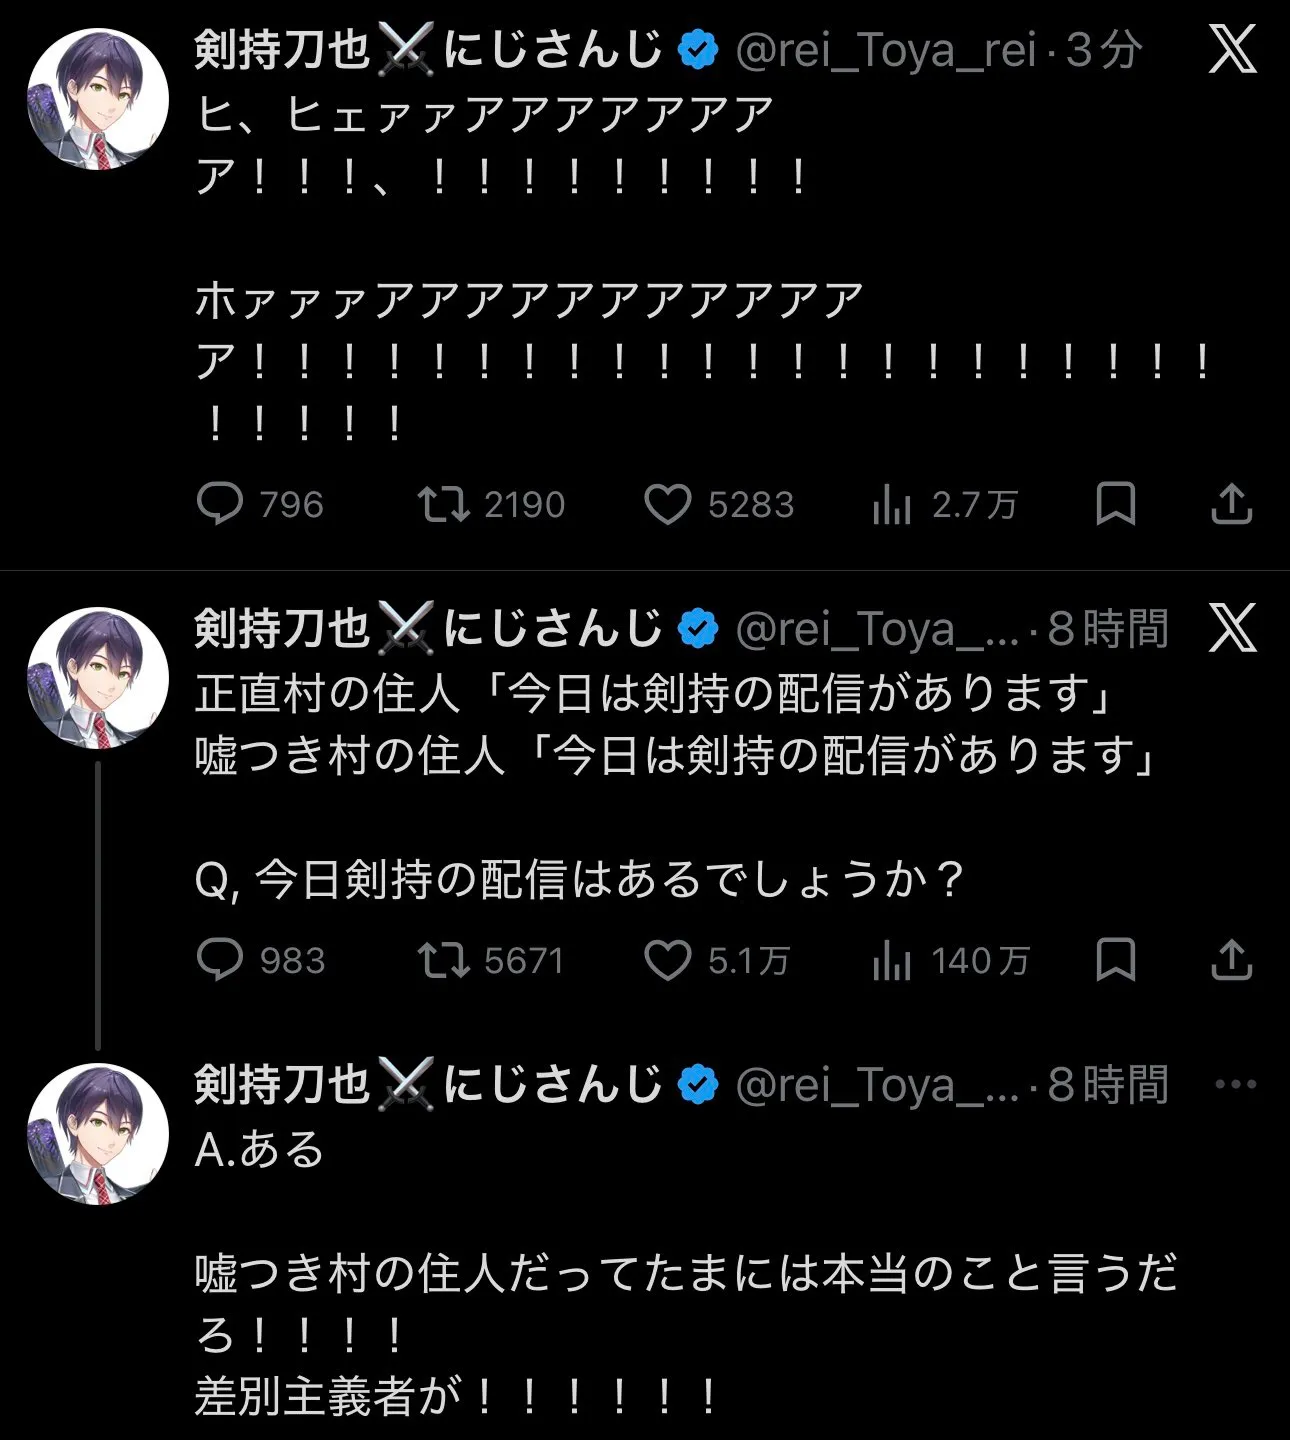
Task: Open the third tweet's avatar image
Action: (x=98, y=1134)
